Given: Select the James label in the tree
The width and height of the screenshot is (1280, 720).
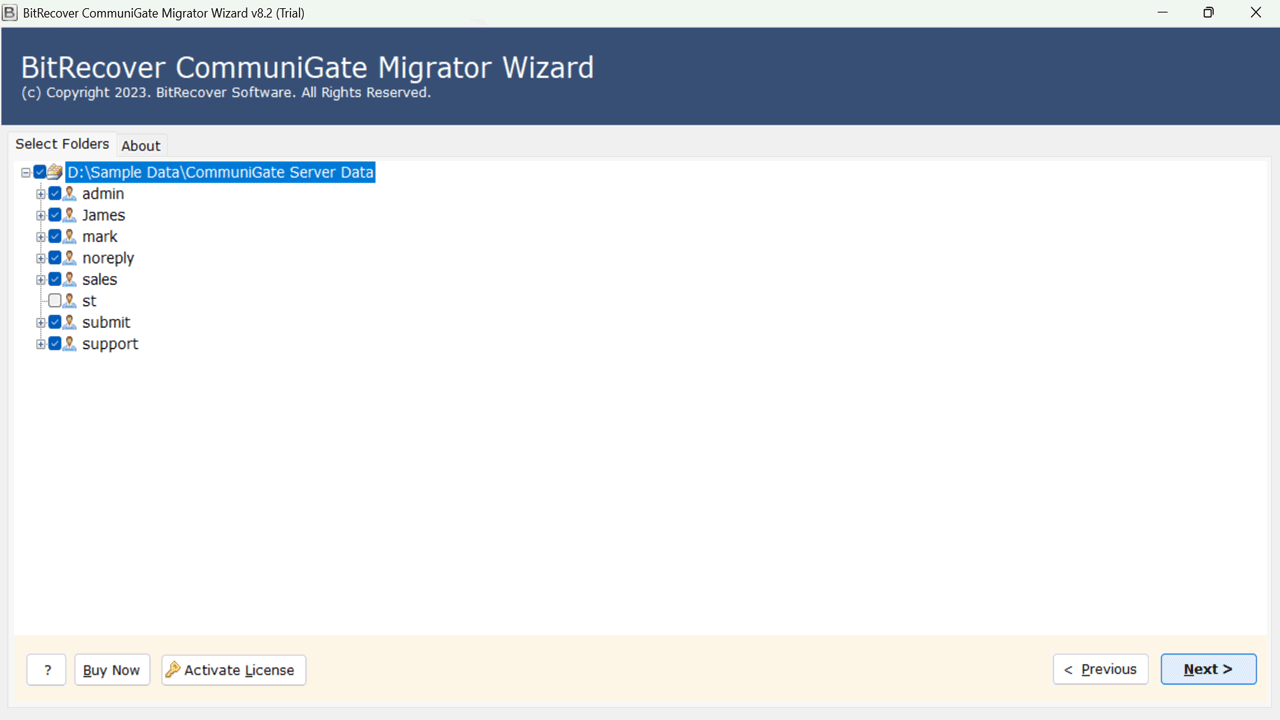Looking at the screenshot, I should coord(104,215).
